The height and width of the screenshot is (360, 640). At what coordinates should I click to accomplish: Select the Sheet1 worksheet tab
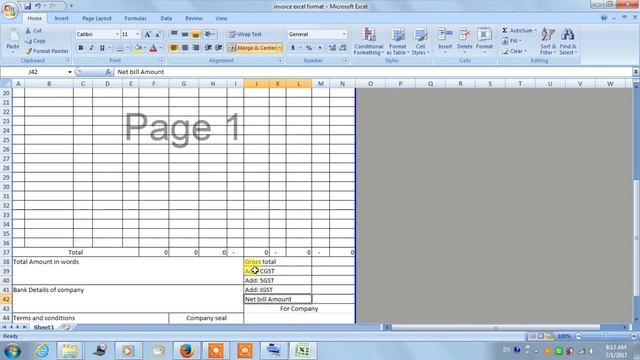pyautogui.click(x=44, y=327)
